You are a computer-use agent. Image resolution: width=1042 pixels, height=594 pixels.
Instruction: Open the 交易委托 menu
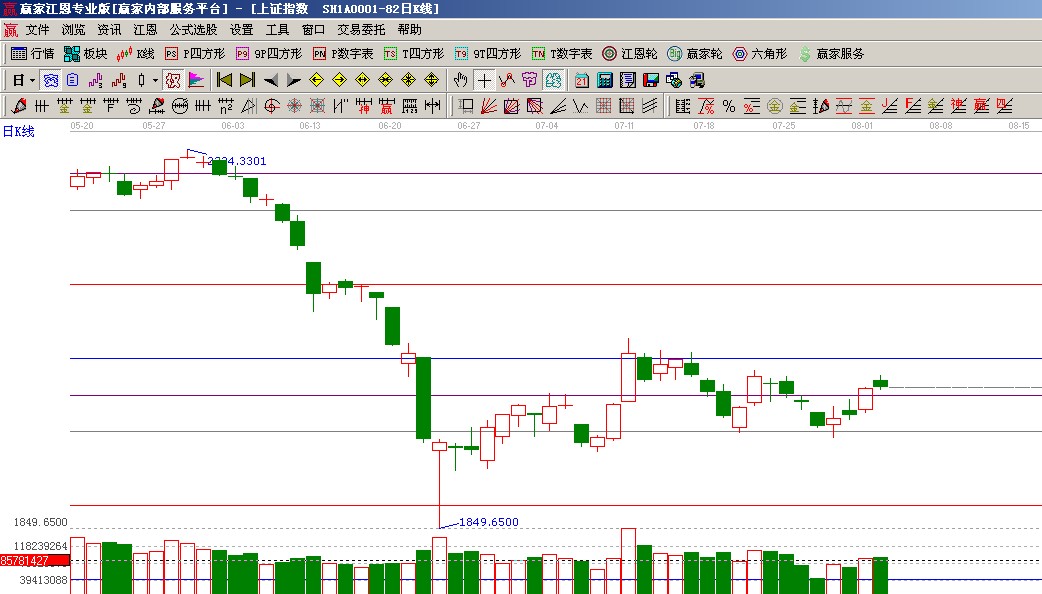361,30
